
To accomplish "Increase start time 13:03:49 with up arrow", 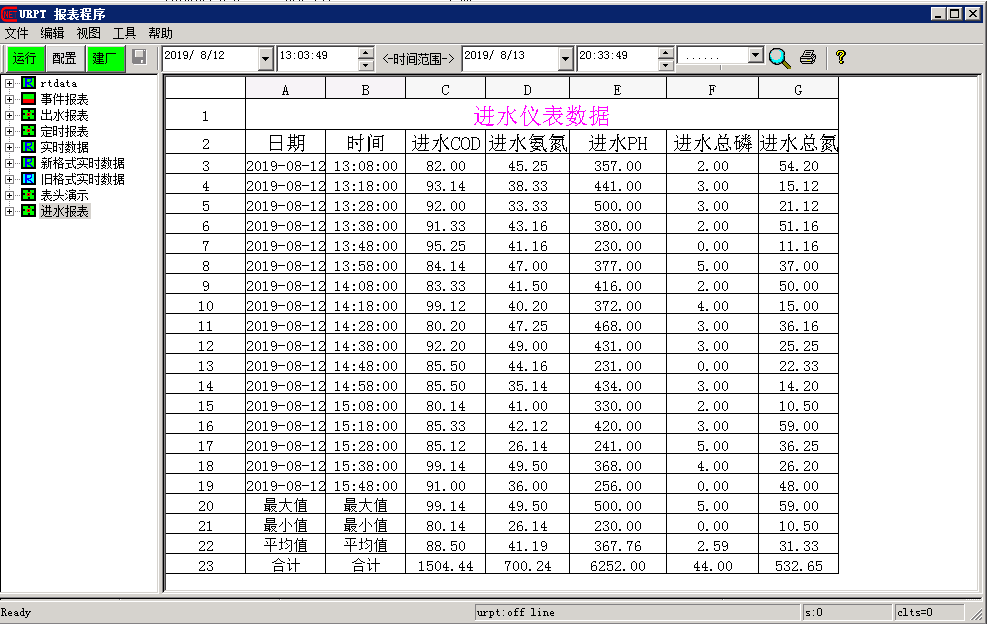I will tap(366, 52).
